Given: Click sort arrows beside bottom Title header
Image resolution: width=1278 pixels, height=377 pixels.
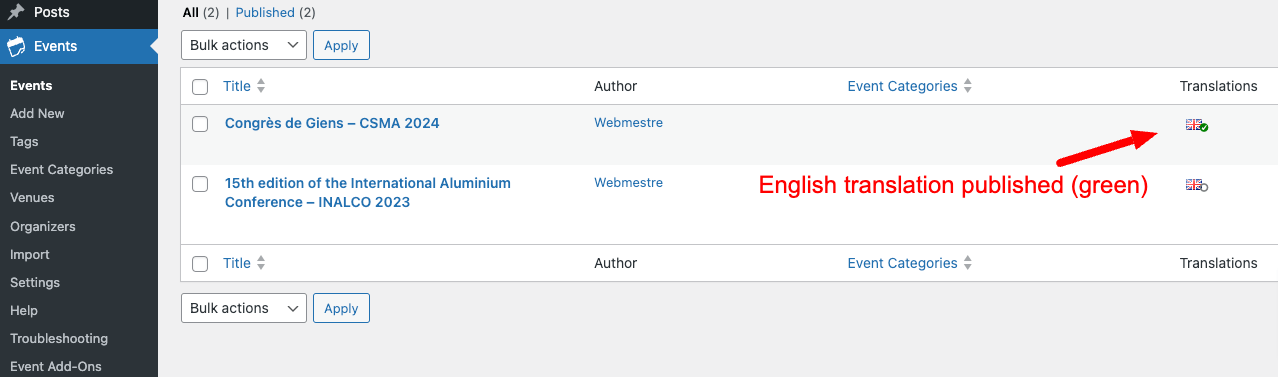Looking at the screenshot, I should pos(261,263).
